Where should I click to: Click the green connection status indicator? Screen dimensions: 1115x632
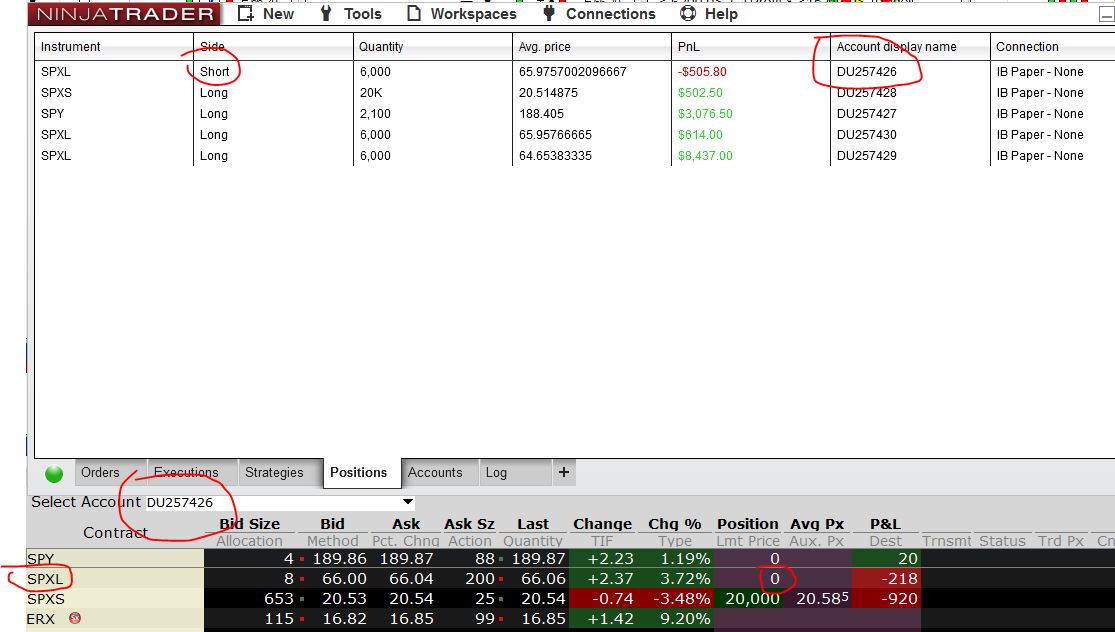click(x=54, y=473)
